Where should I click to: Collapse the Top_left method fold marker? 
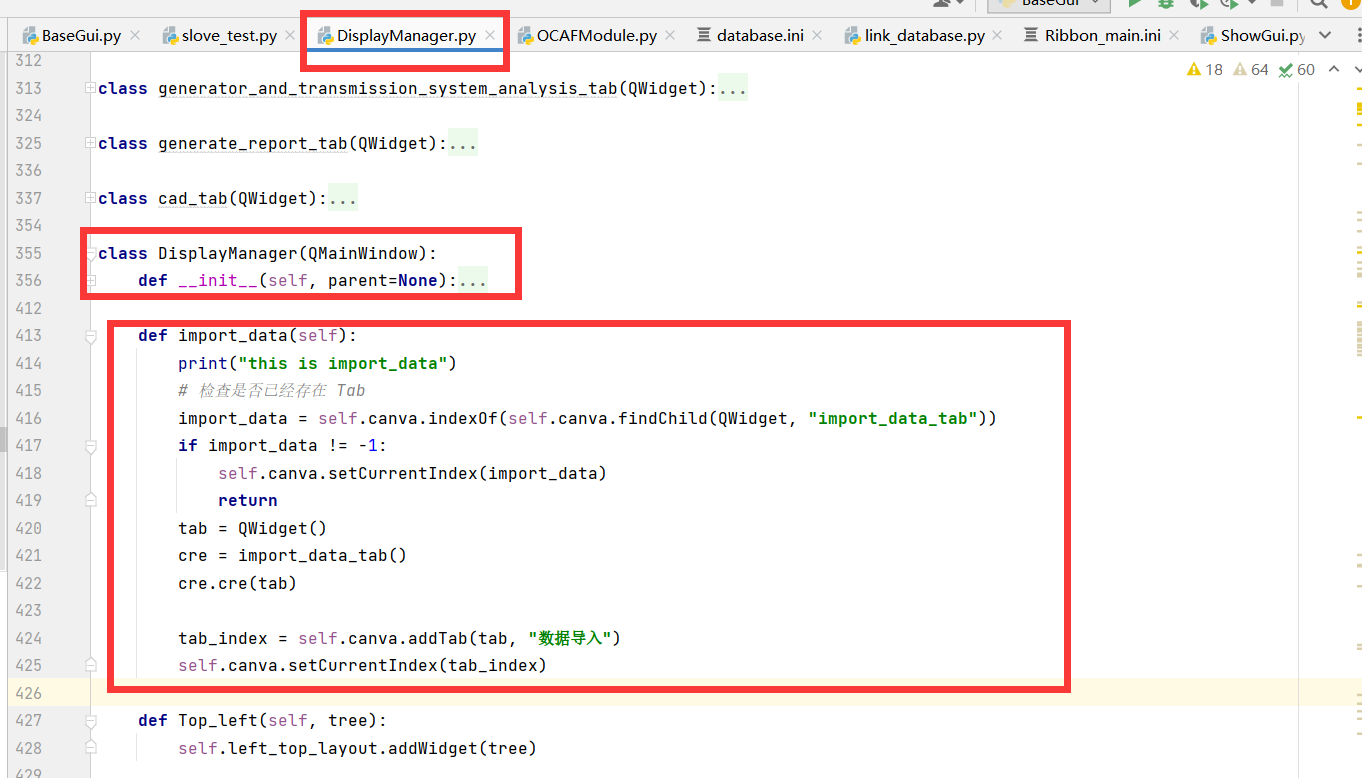[91, 721]
